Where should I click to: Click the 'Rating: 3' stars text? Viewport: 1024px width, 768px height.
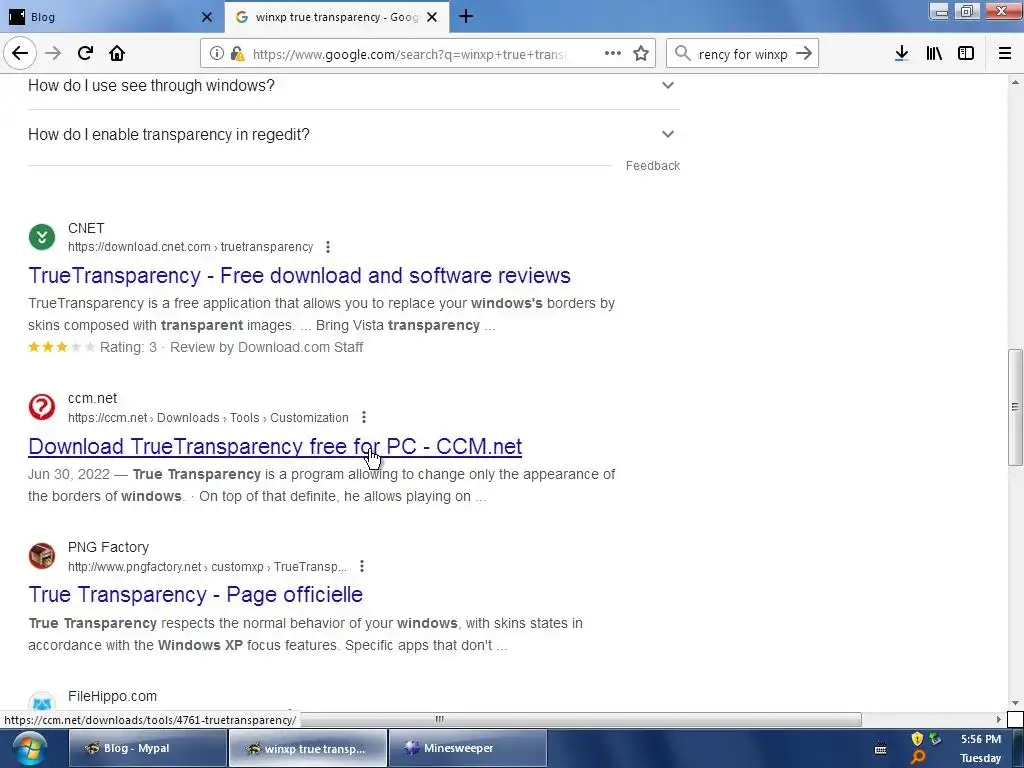pos(128,347)
